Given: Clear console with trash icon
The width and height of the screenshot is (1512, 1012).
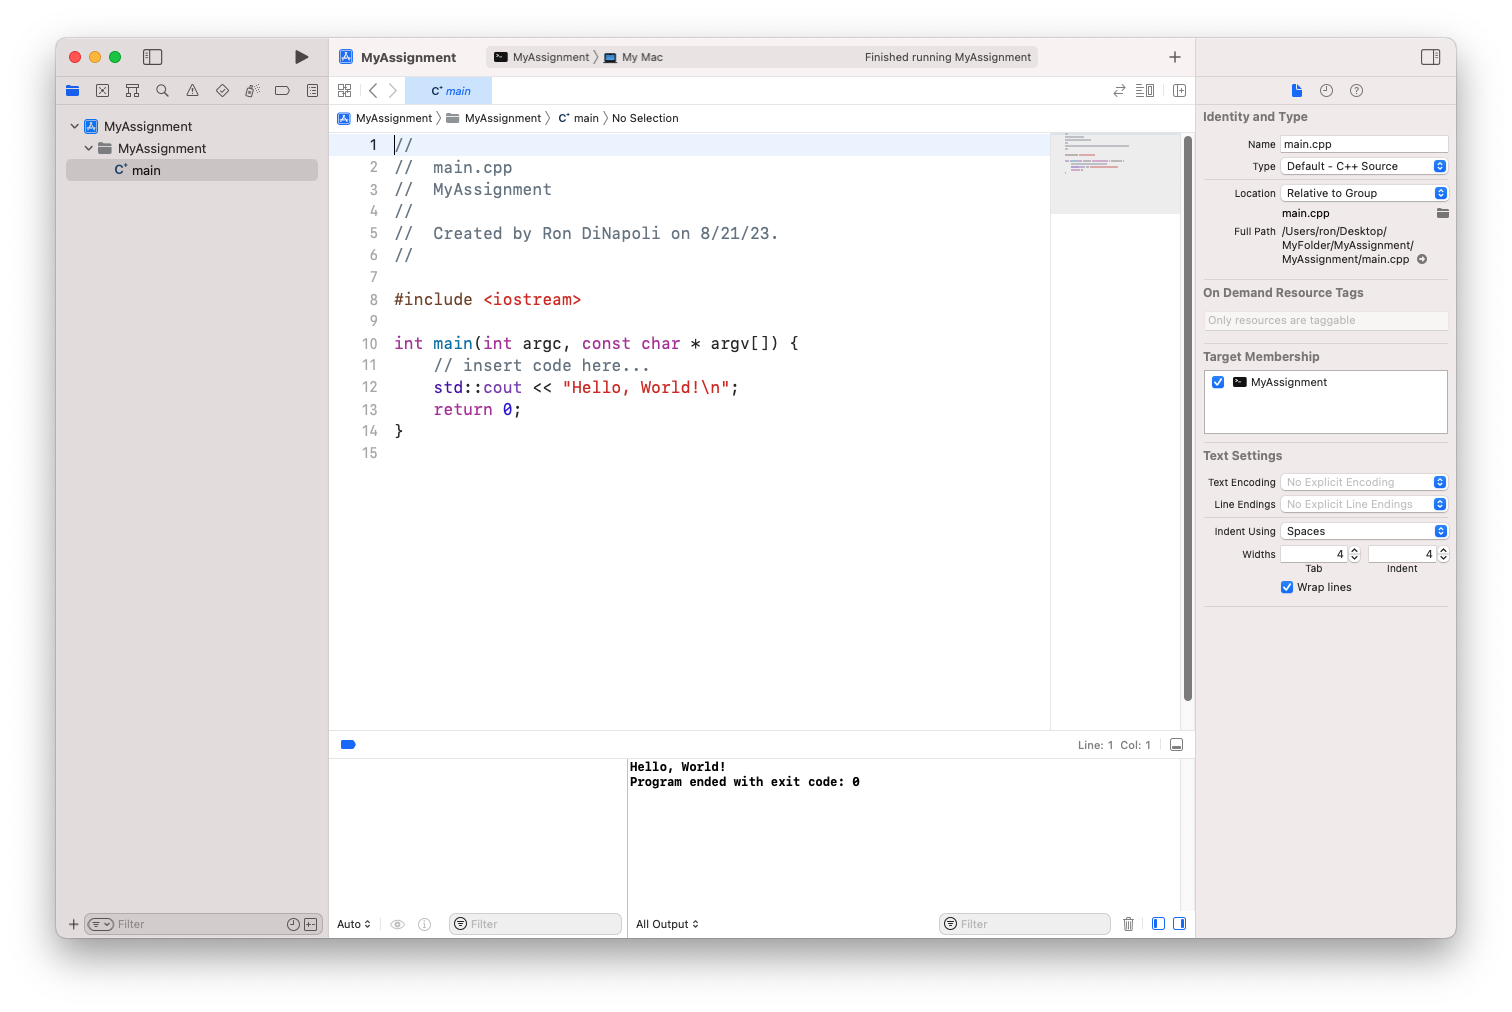Looking at the screenshot, I should (1128, 924).
